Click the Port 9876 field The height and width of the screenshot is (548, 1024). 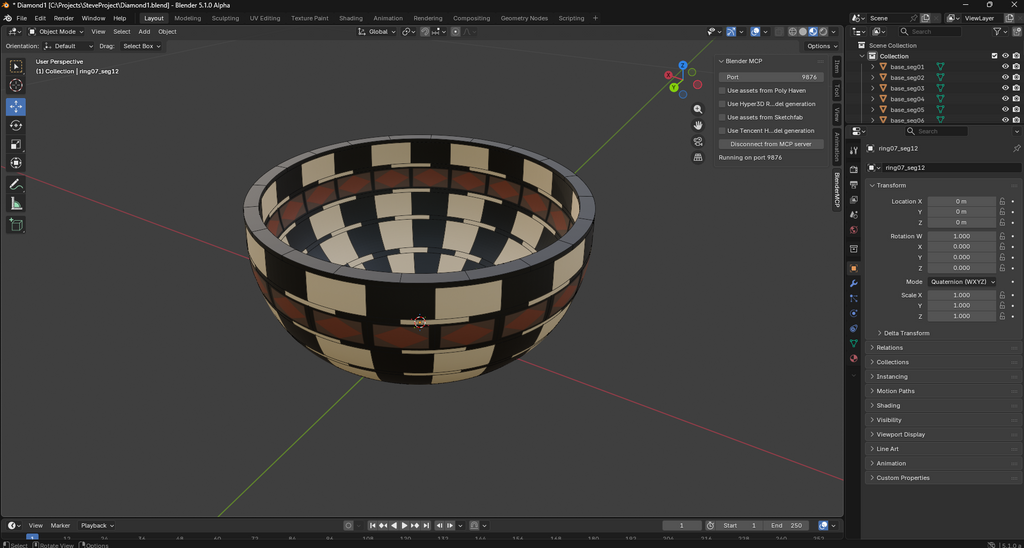(771, 77)
